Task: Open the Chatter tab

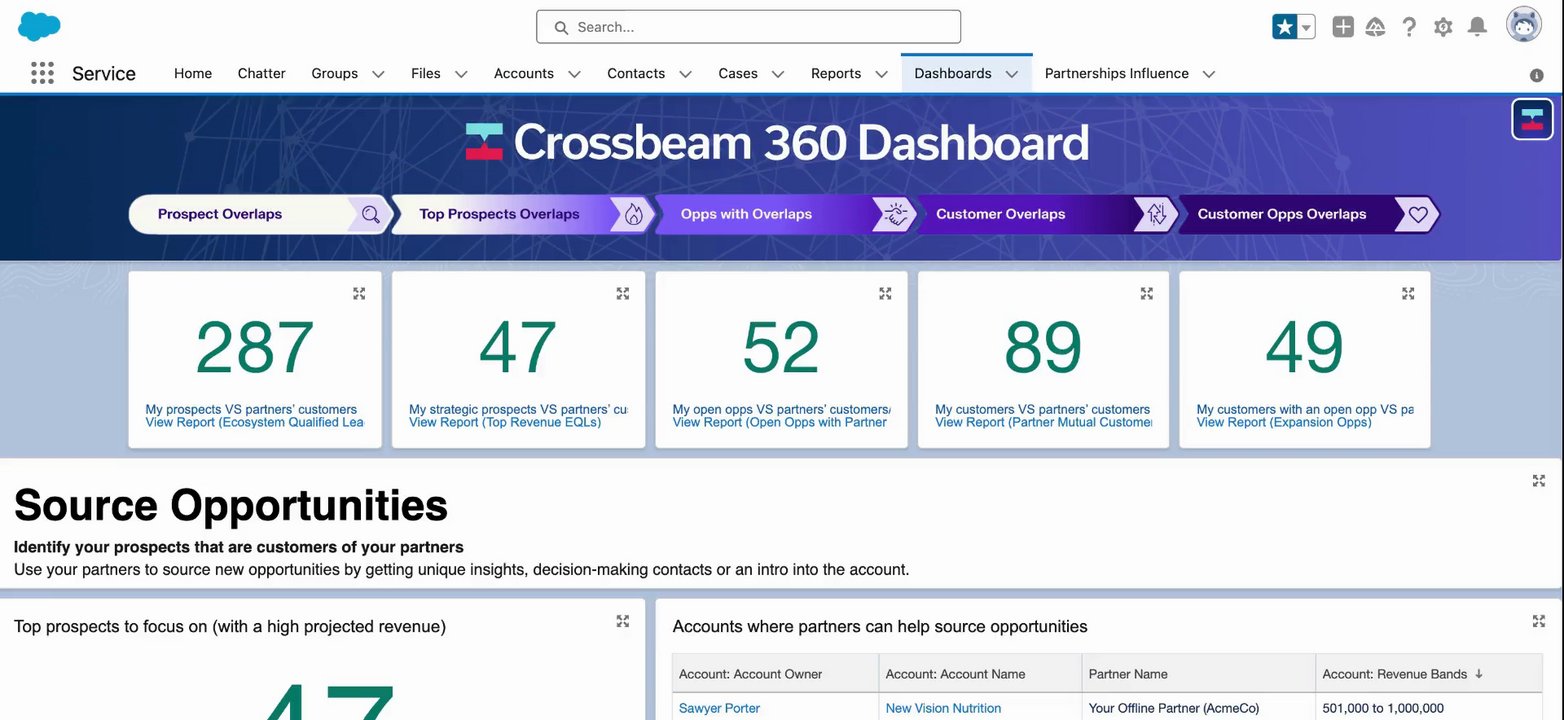Action: click(262, 73)
